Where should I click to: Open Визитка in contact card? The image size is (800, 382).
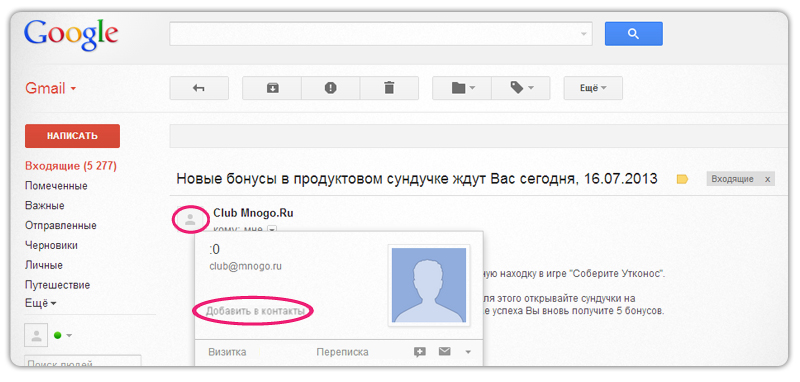tap(227, 352)
